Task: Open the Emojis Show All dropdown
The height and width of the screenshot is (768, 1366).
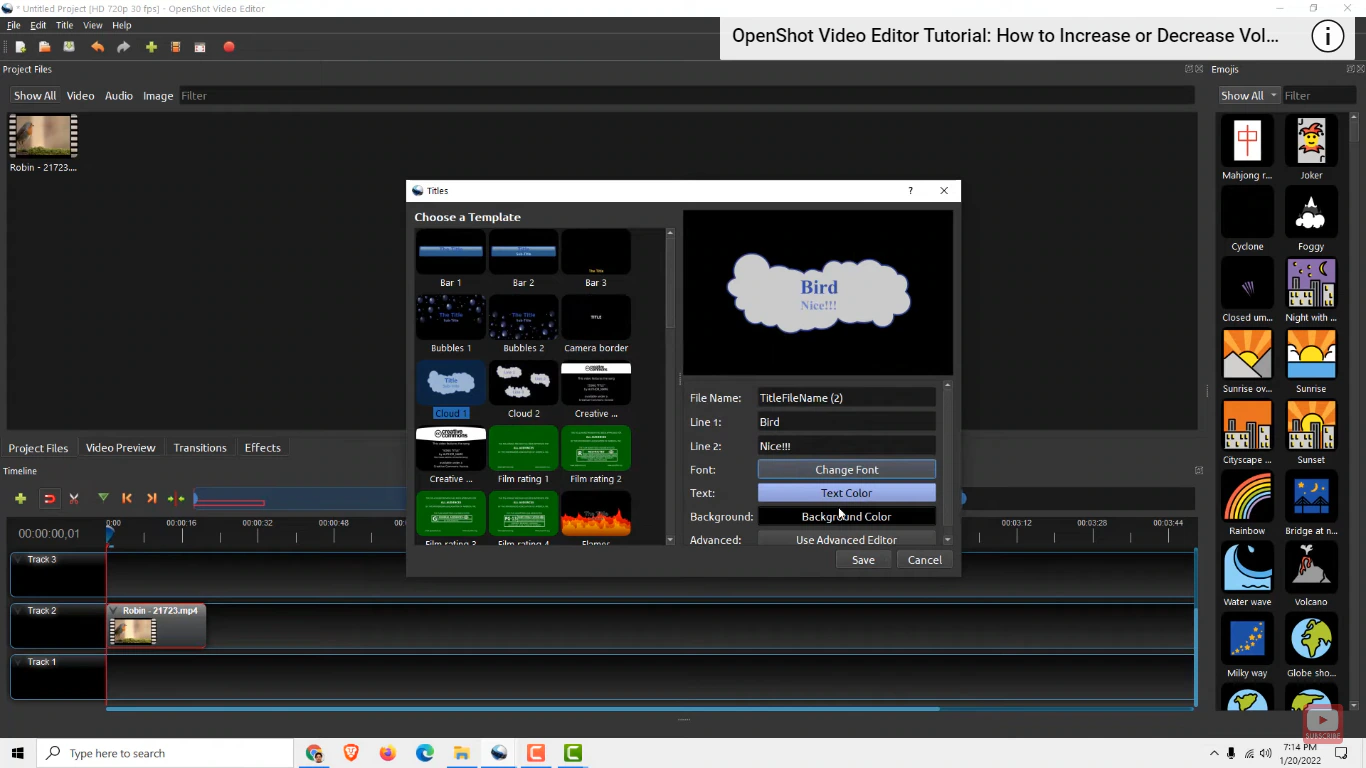Action: pyautogui.click(x=1249, y=96)
